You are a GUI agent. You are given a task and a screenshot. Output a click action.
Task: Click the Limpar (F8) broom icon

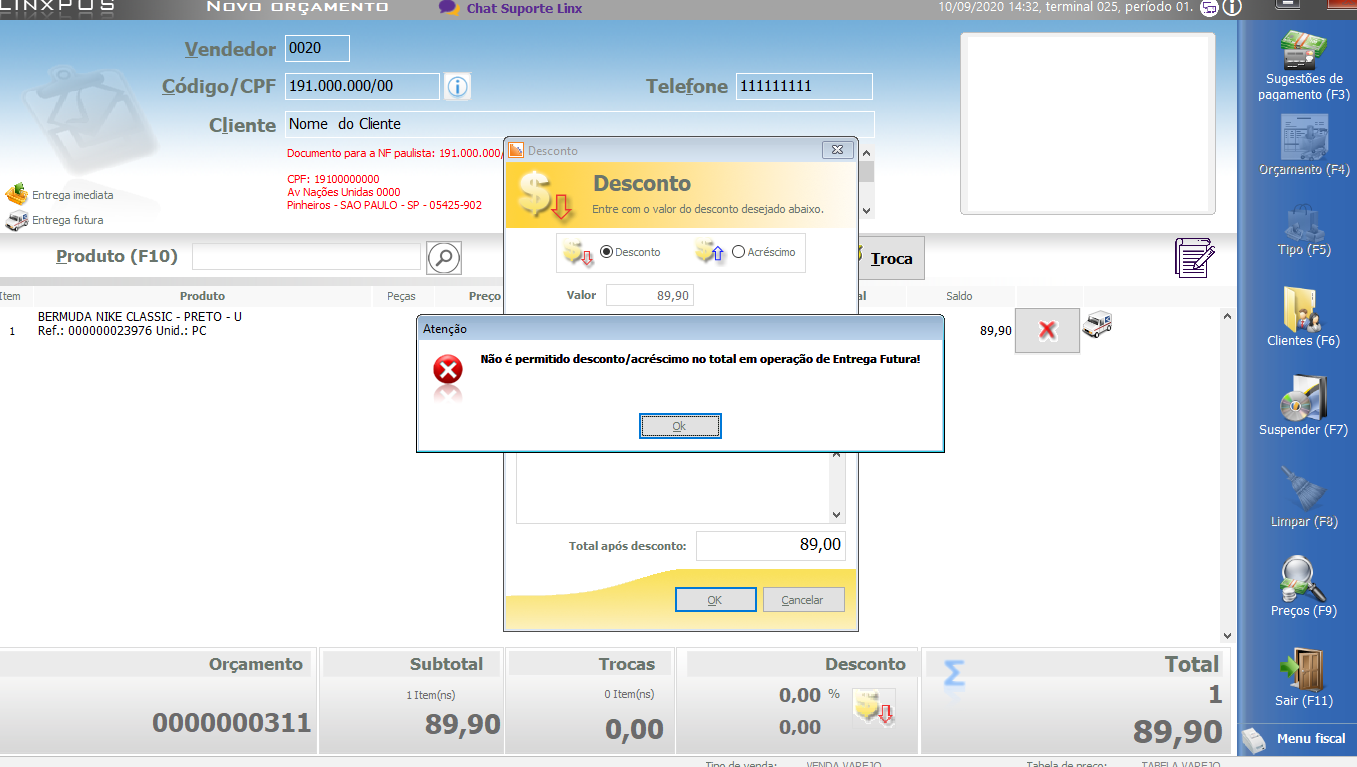click(1304, 497)
